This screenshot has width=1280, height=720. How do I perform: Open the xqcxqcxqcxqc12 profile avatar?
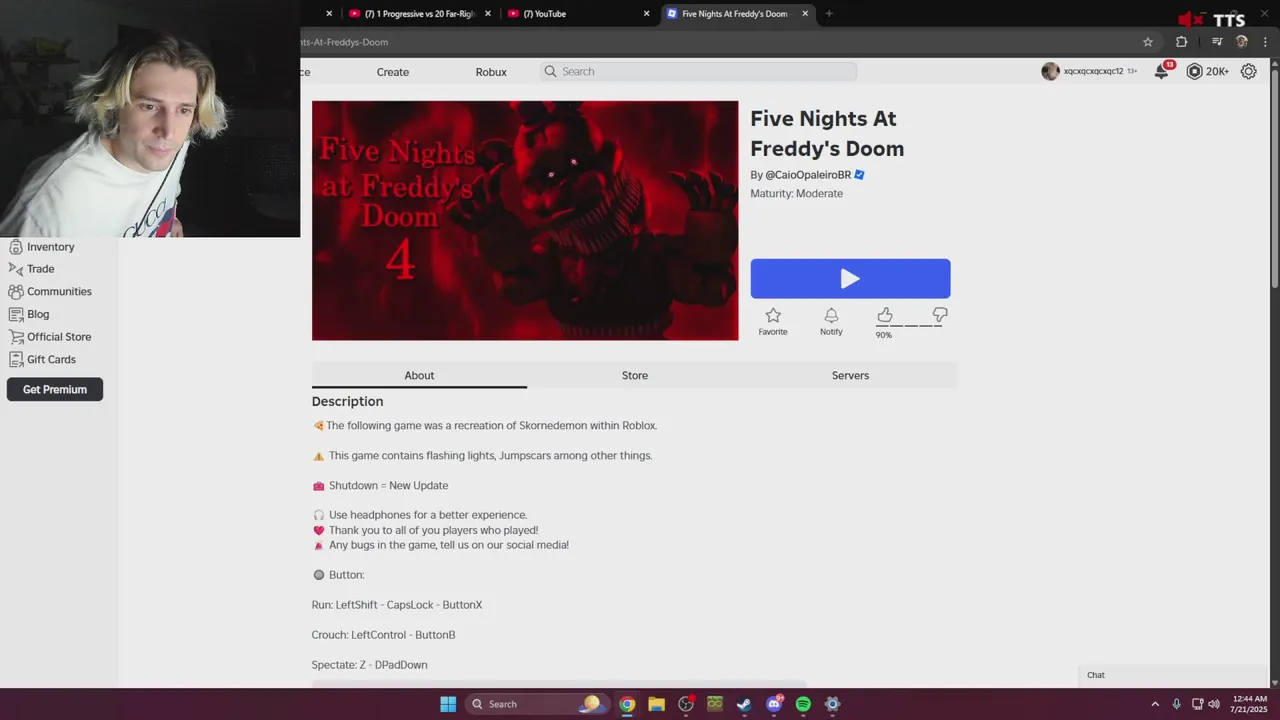point(1050,71)
